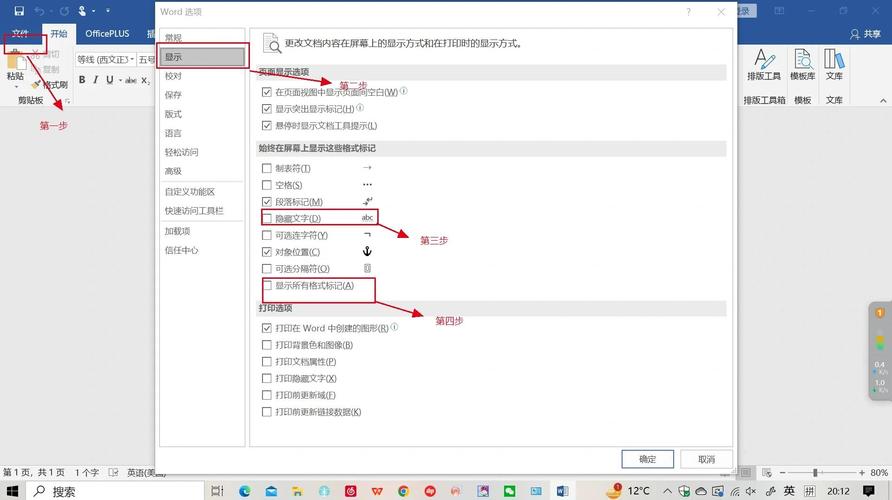Click the Windows Start button
Screen dimensions: 892x500
(13, 491)
